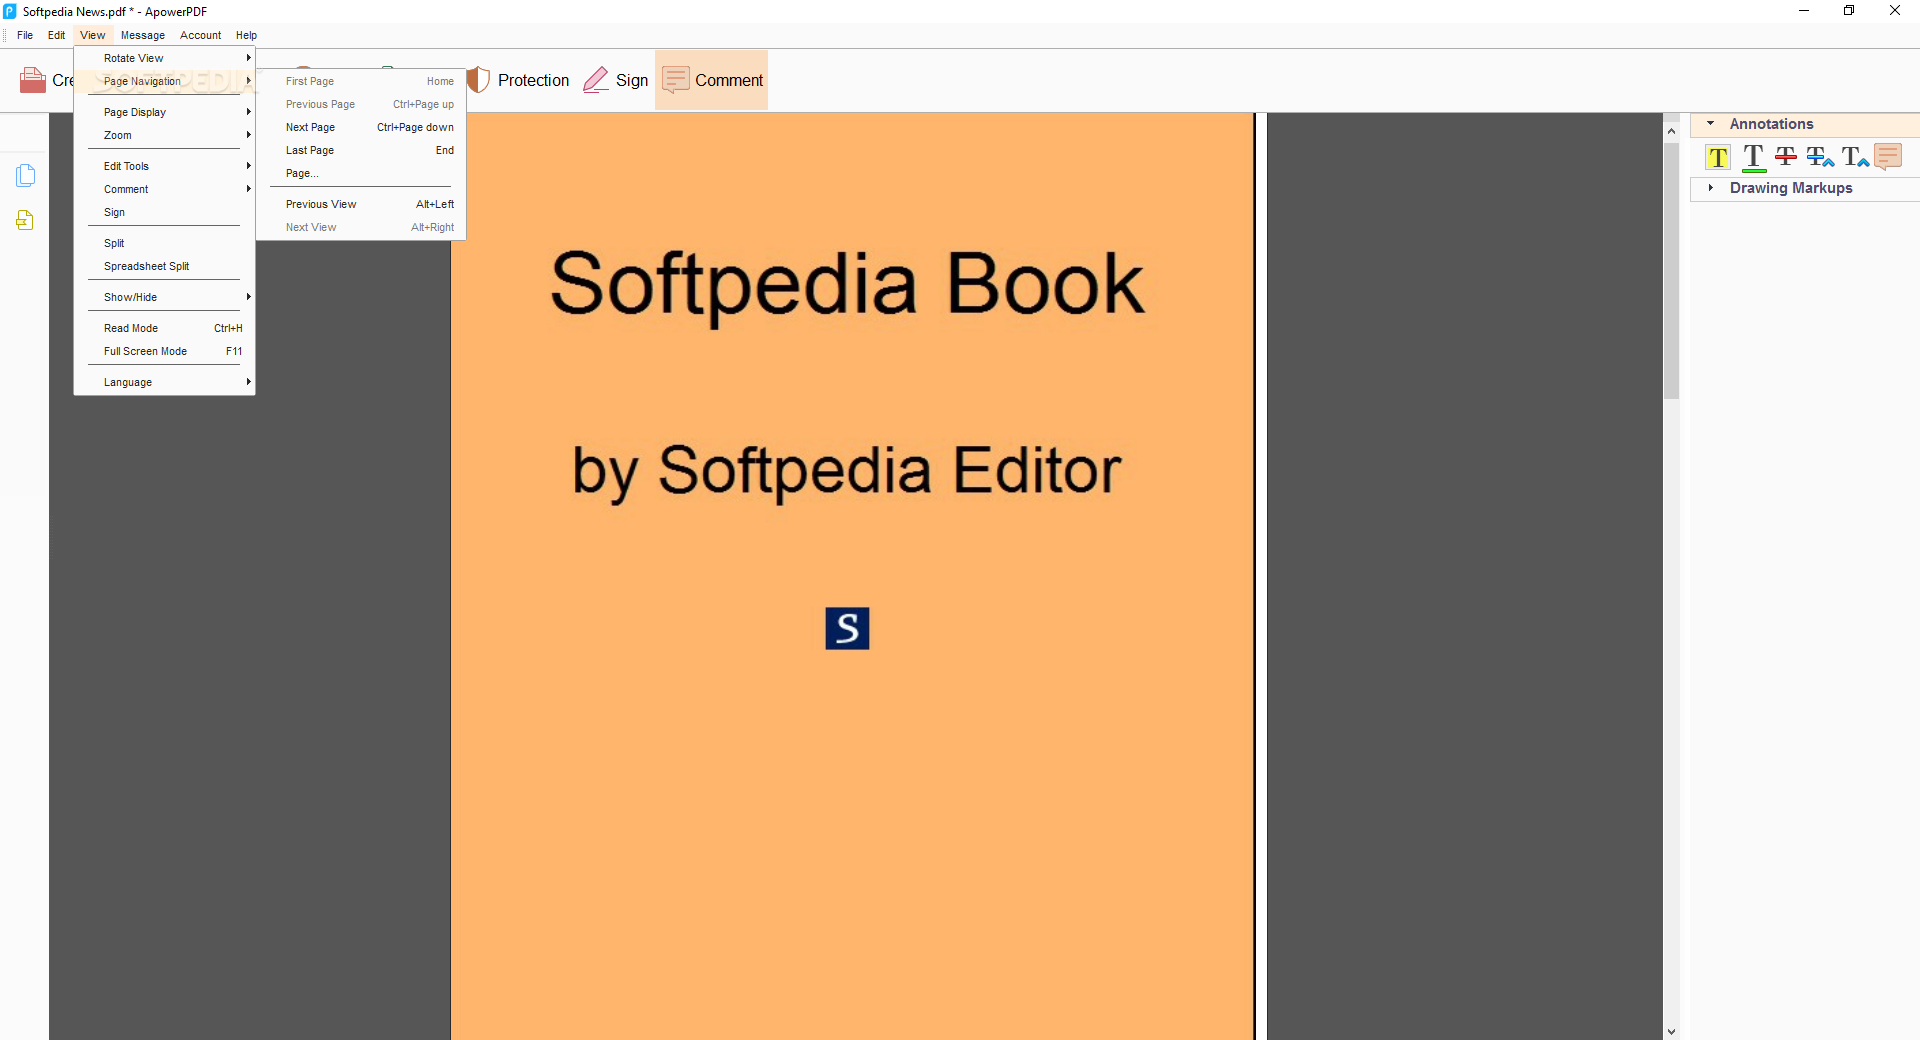Choose Spreadsheet Split option
The height and width of the screenshot is (1040, 1920).
165,266
